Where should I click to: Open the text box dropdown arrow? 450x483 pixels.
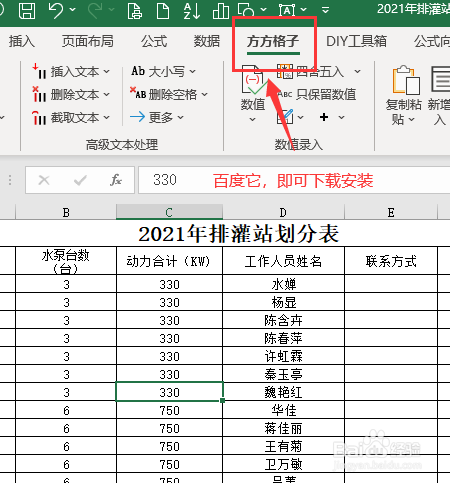303,10
